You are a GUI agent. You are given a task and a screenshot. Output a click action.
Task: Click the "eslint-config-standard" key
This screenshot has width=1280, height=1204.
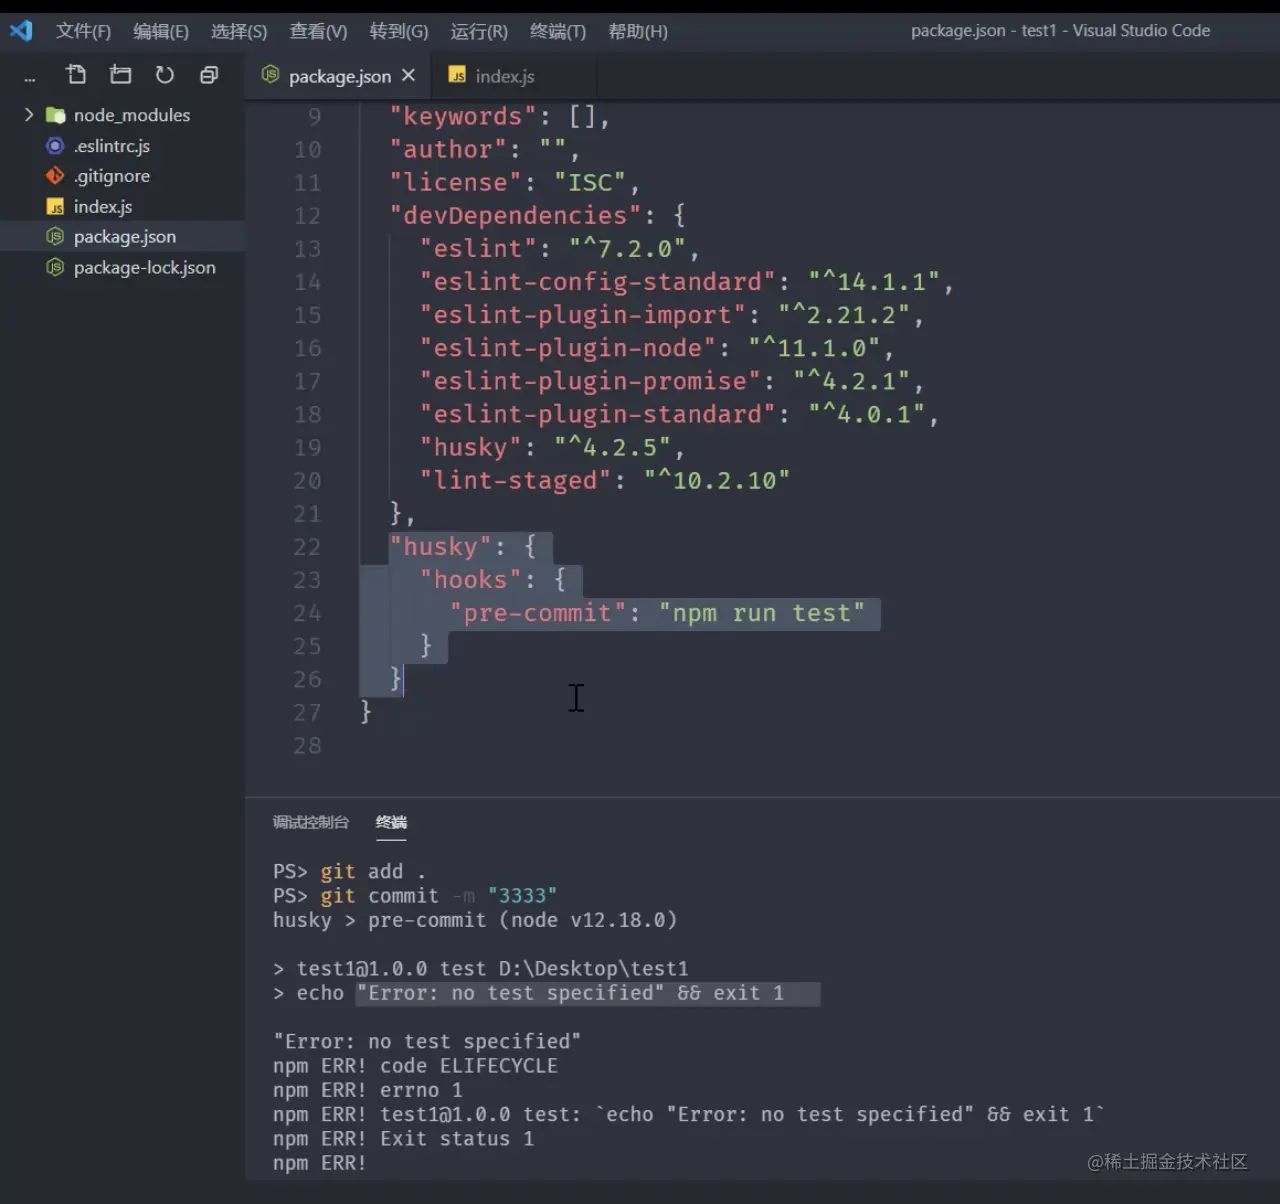click(598, 282)
